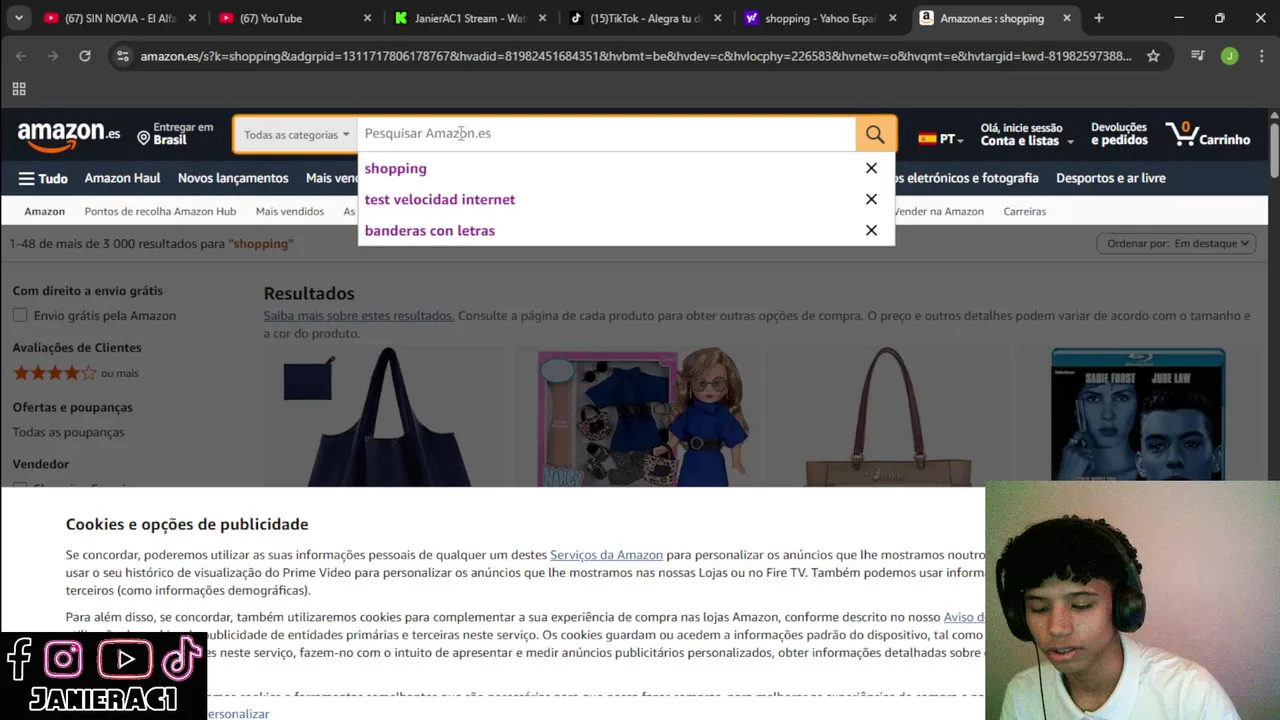
Task: Click the Instagram icon in overlay
Action: (x=63, y=659)
